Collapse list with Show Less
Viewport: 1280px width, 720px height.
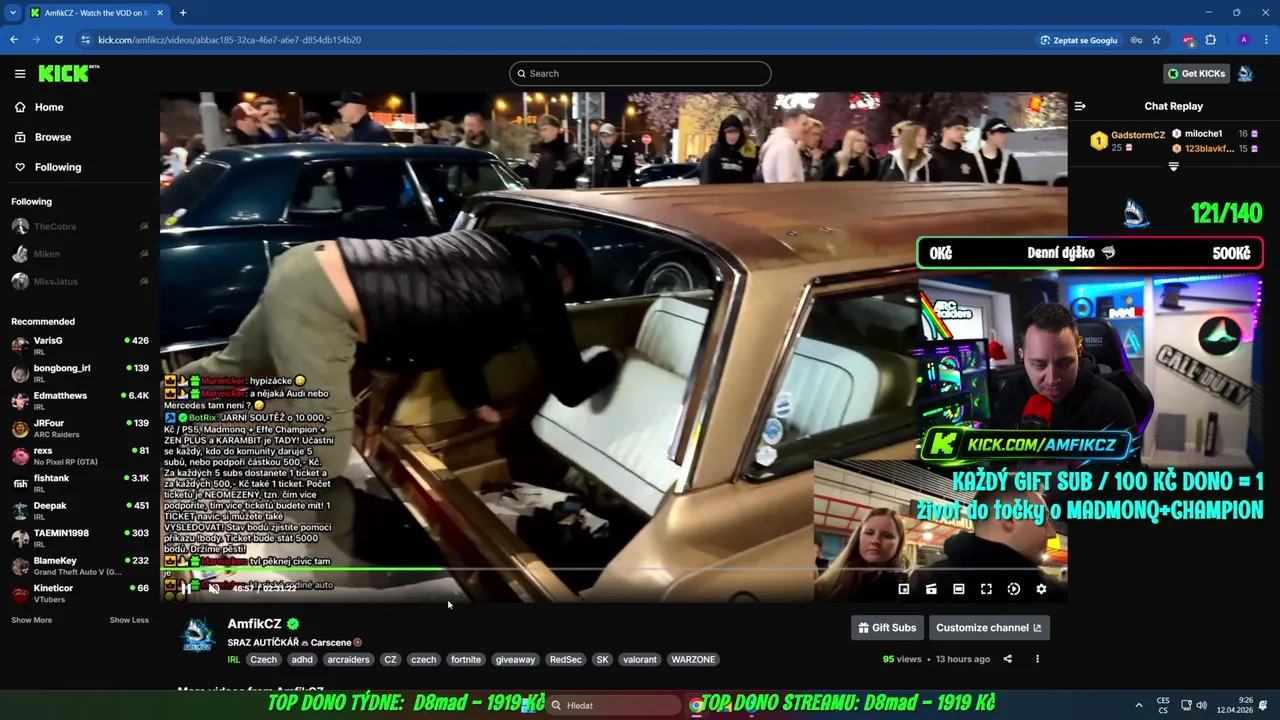(x=129, y=620)
